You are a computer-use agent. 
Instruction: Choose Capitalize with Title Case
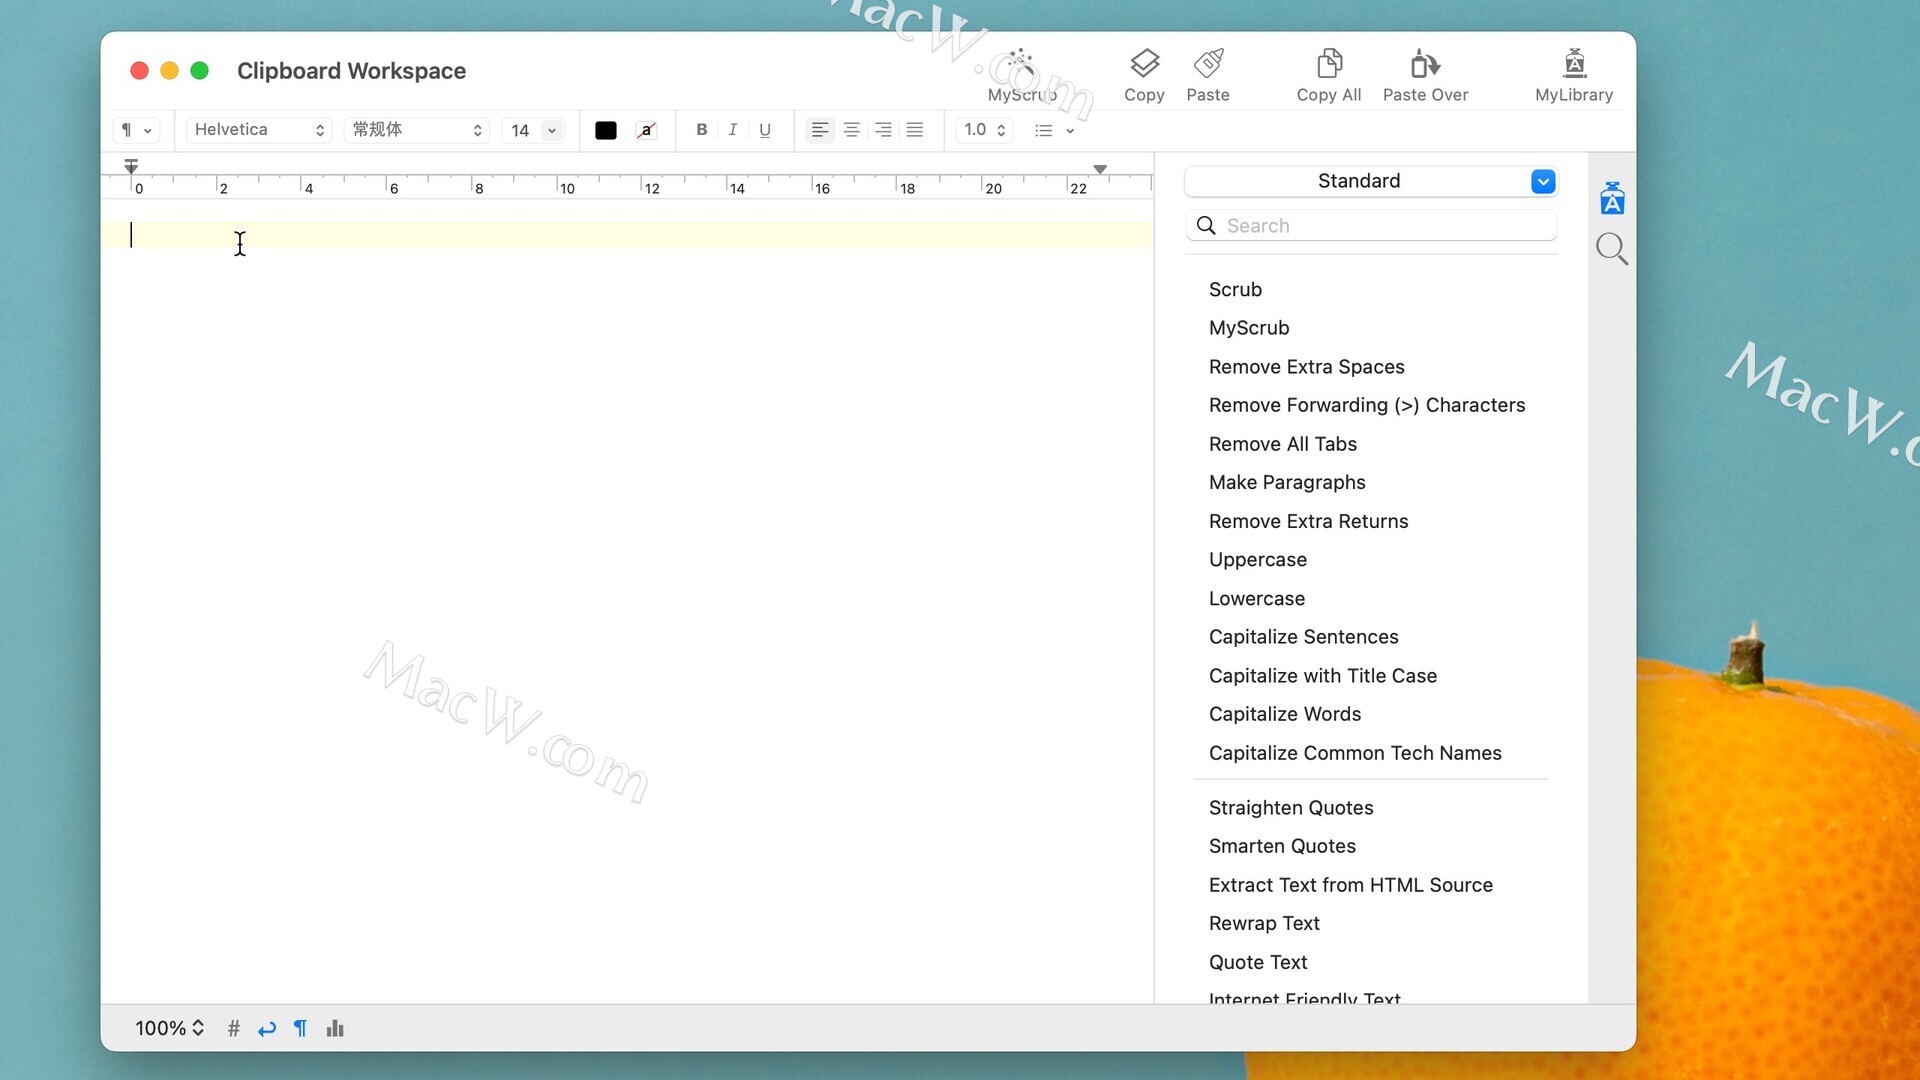pos(1322,676)
